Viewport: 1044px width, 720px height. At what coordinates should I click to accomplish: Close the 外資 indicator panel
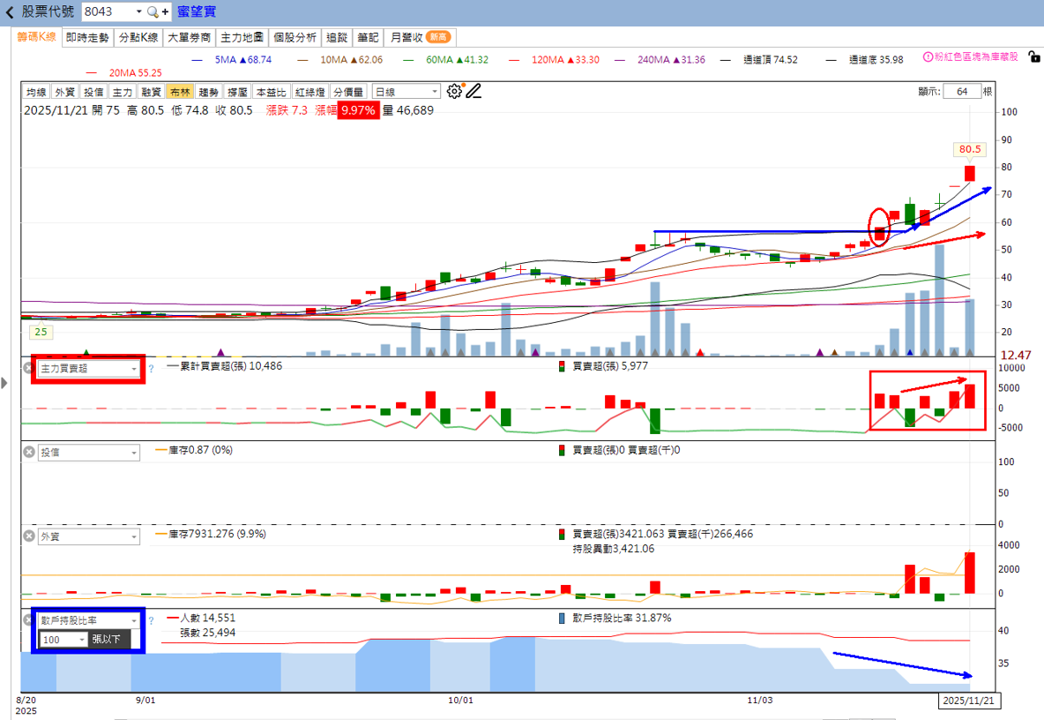point(29,536)
